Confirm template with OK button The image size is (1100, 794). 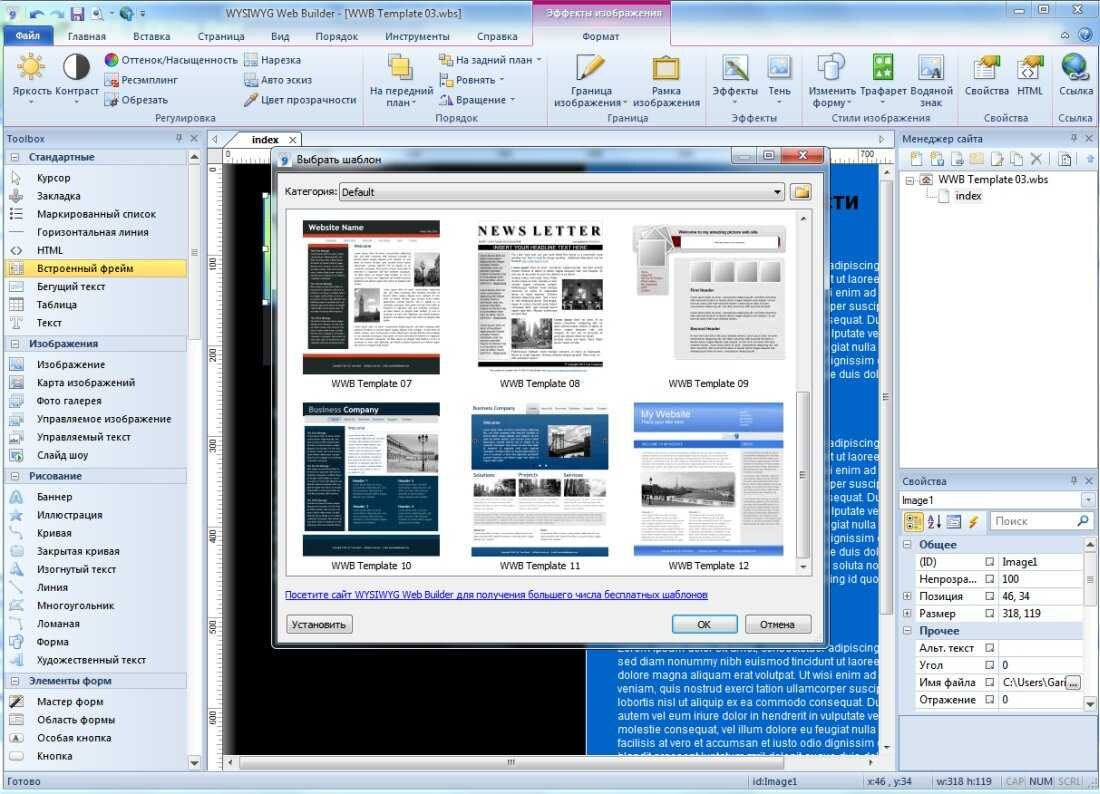pyautogui.click(x=704, y=624)
